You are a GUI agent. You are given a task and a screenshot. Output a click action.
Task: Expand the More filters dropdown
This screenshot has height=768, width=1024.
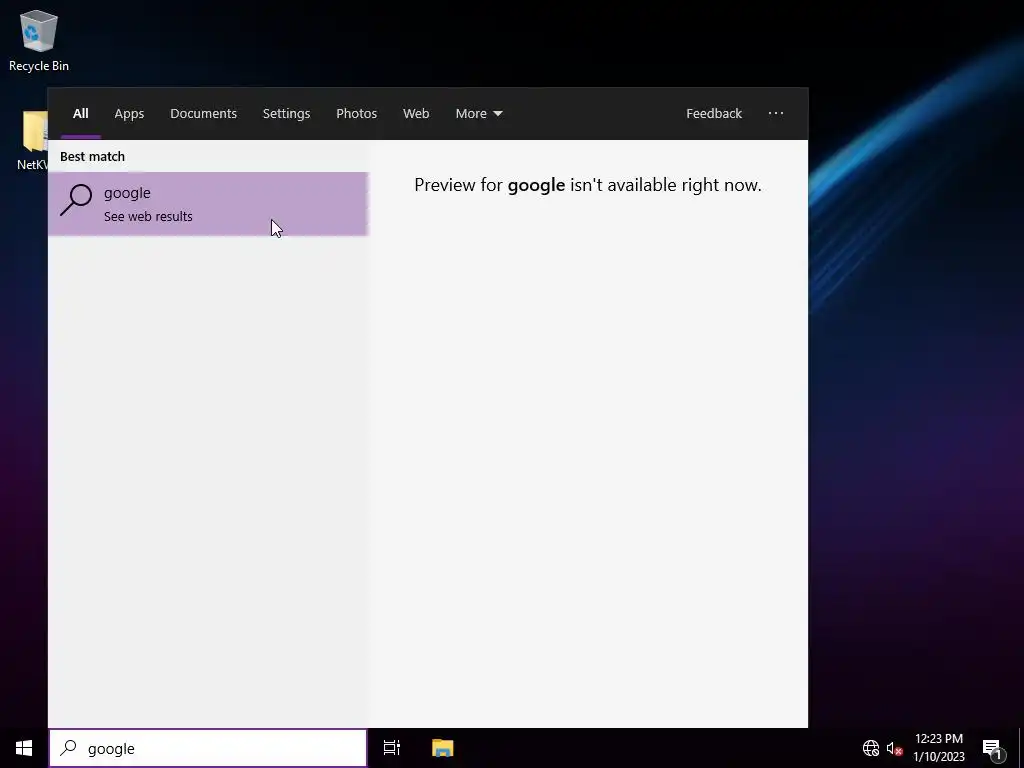pyautogui.click(x=479, y=113)
